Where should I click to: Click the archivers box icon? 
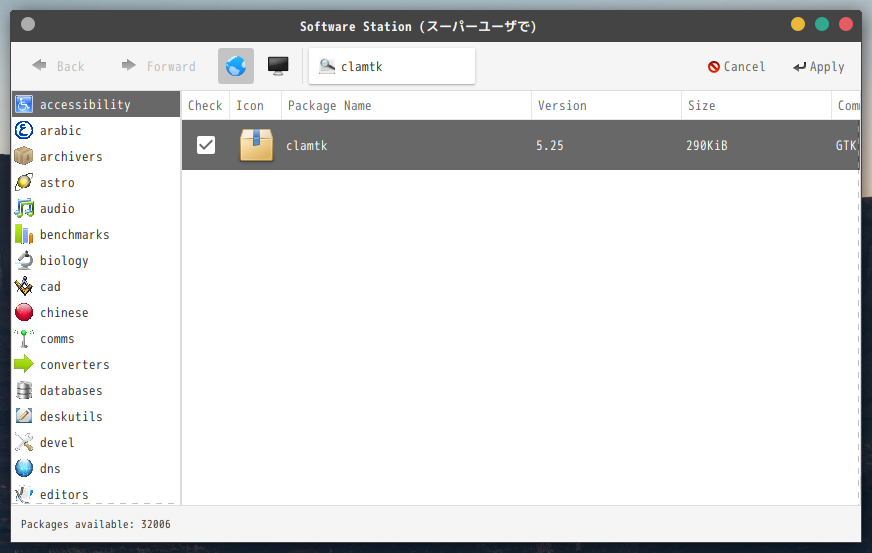pyautogui.click(x=24, y=156)
